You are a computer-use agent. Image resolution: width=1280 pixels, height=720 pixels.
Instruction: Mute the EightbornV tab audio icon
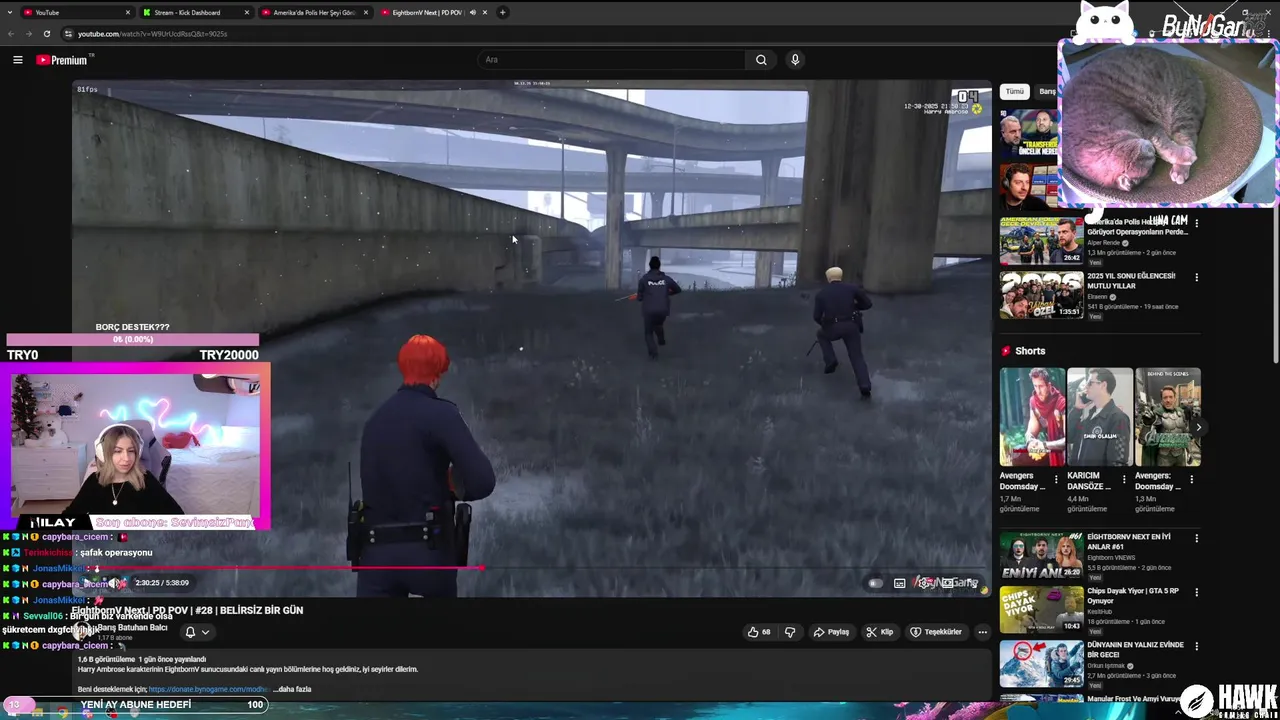tap(472, 12)
